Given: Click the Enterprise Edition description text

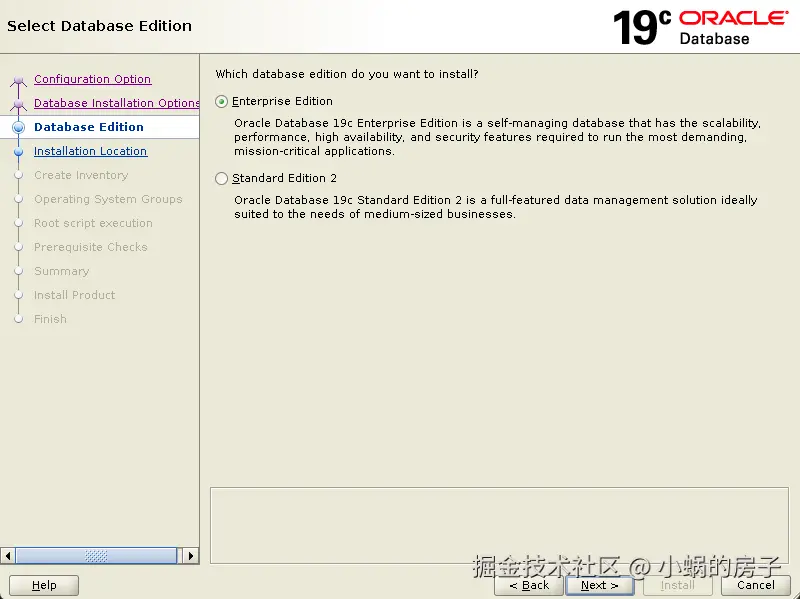Looking at the screenshot, I should [497, 137].
